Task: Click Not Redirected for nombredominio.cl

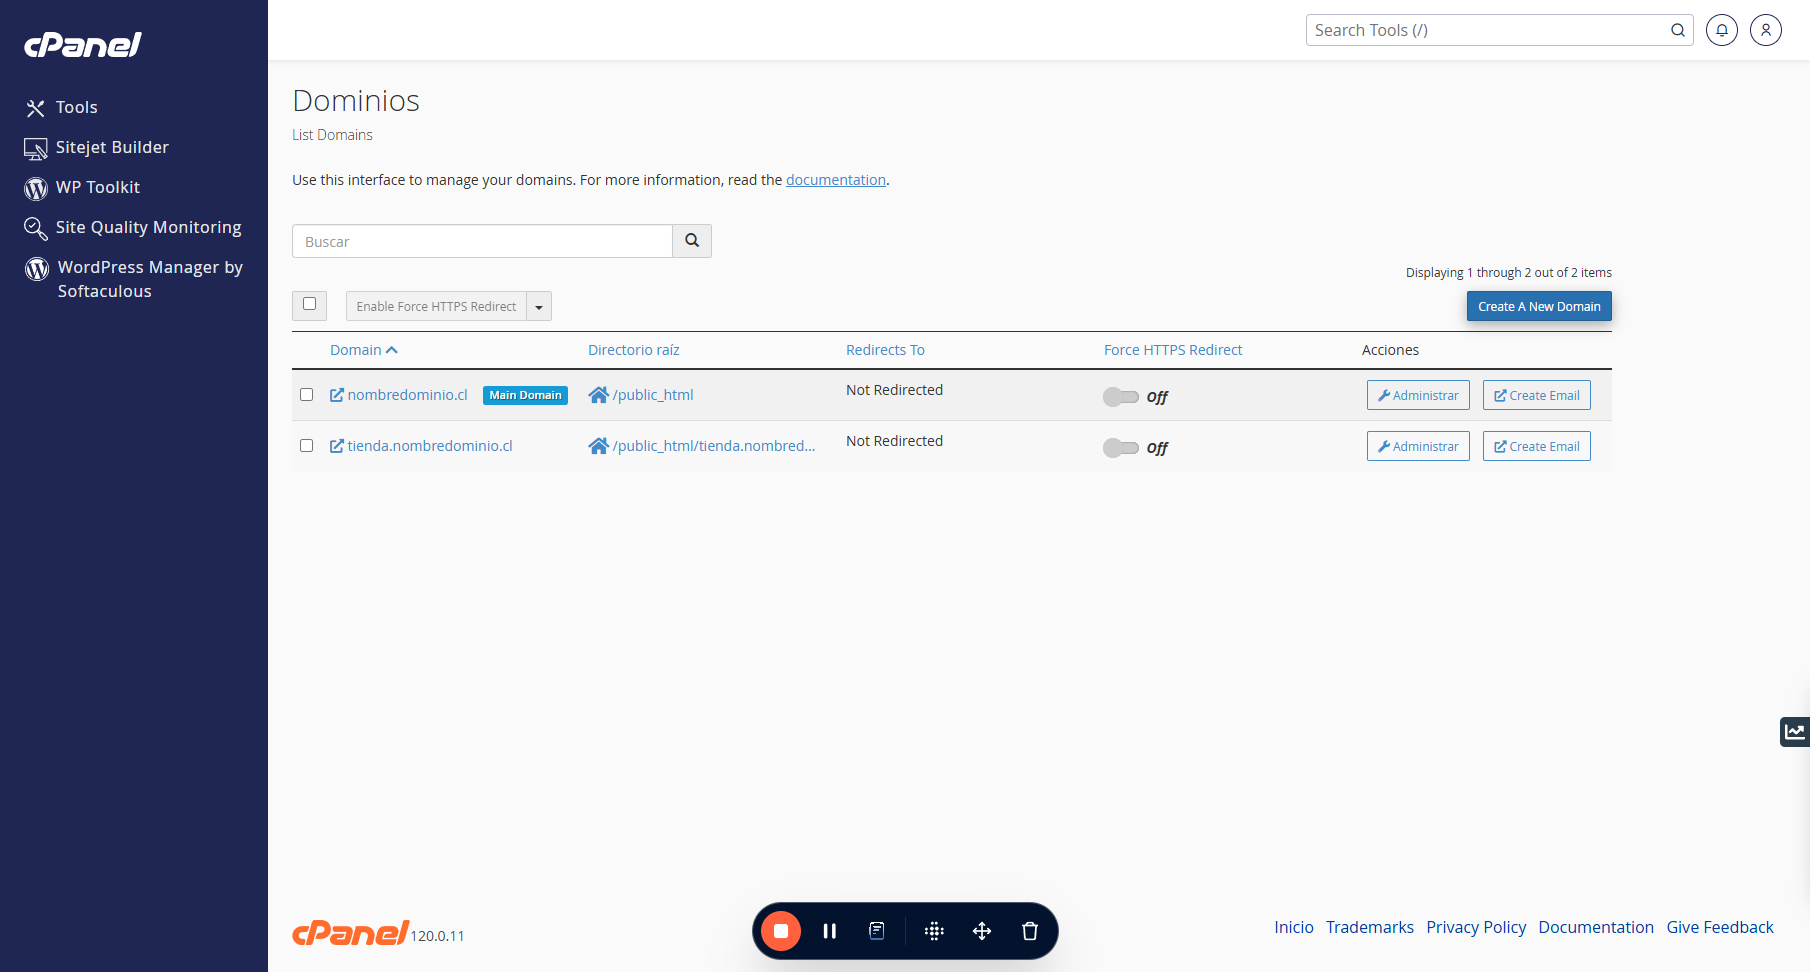Action: point(894,390)
